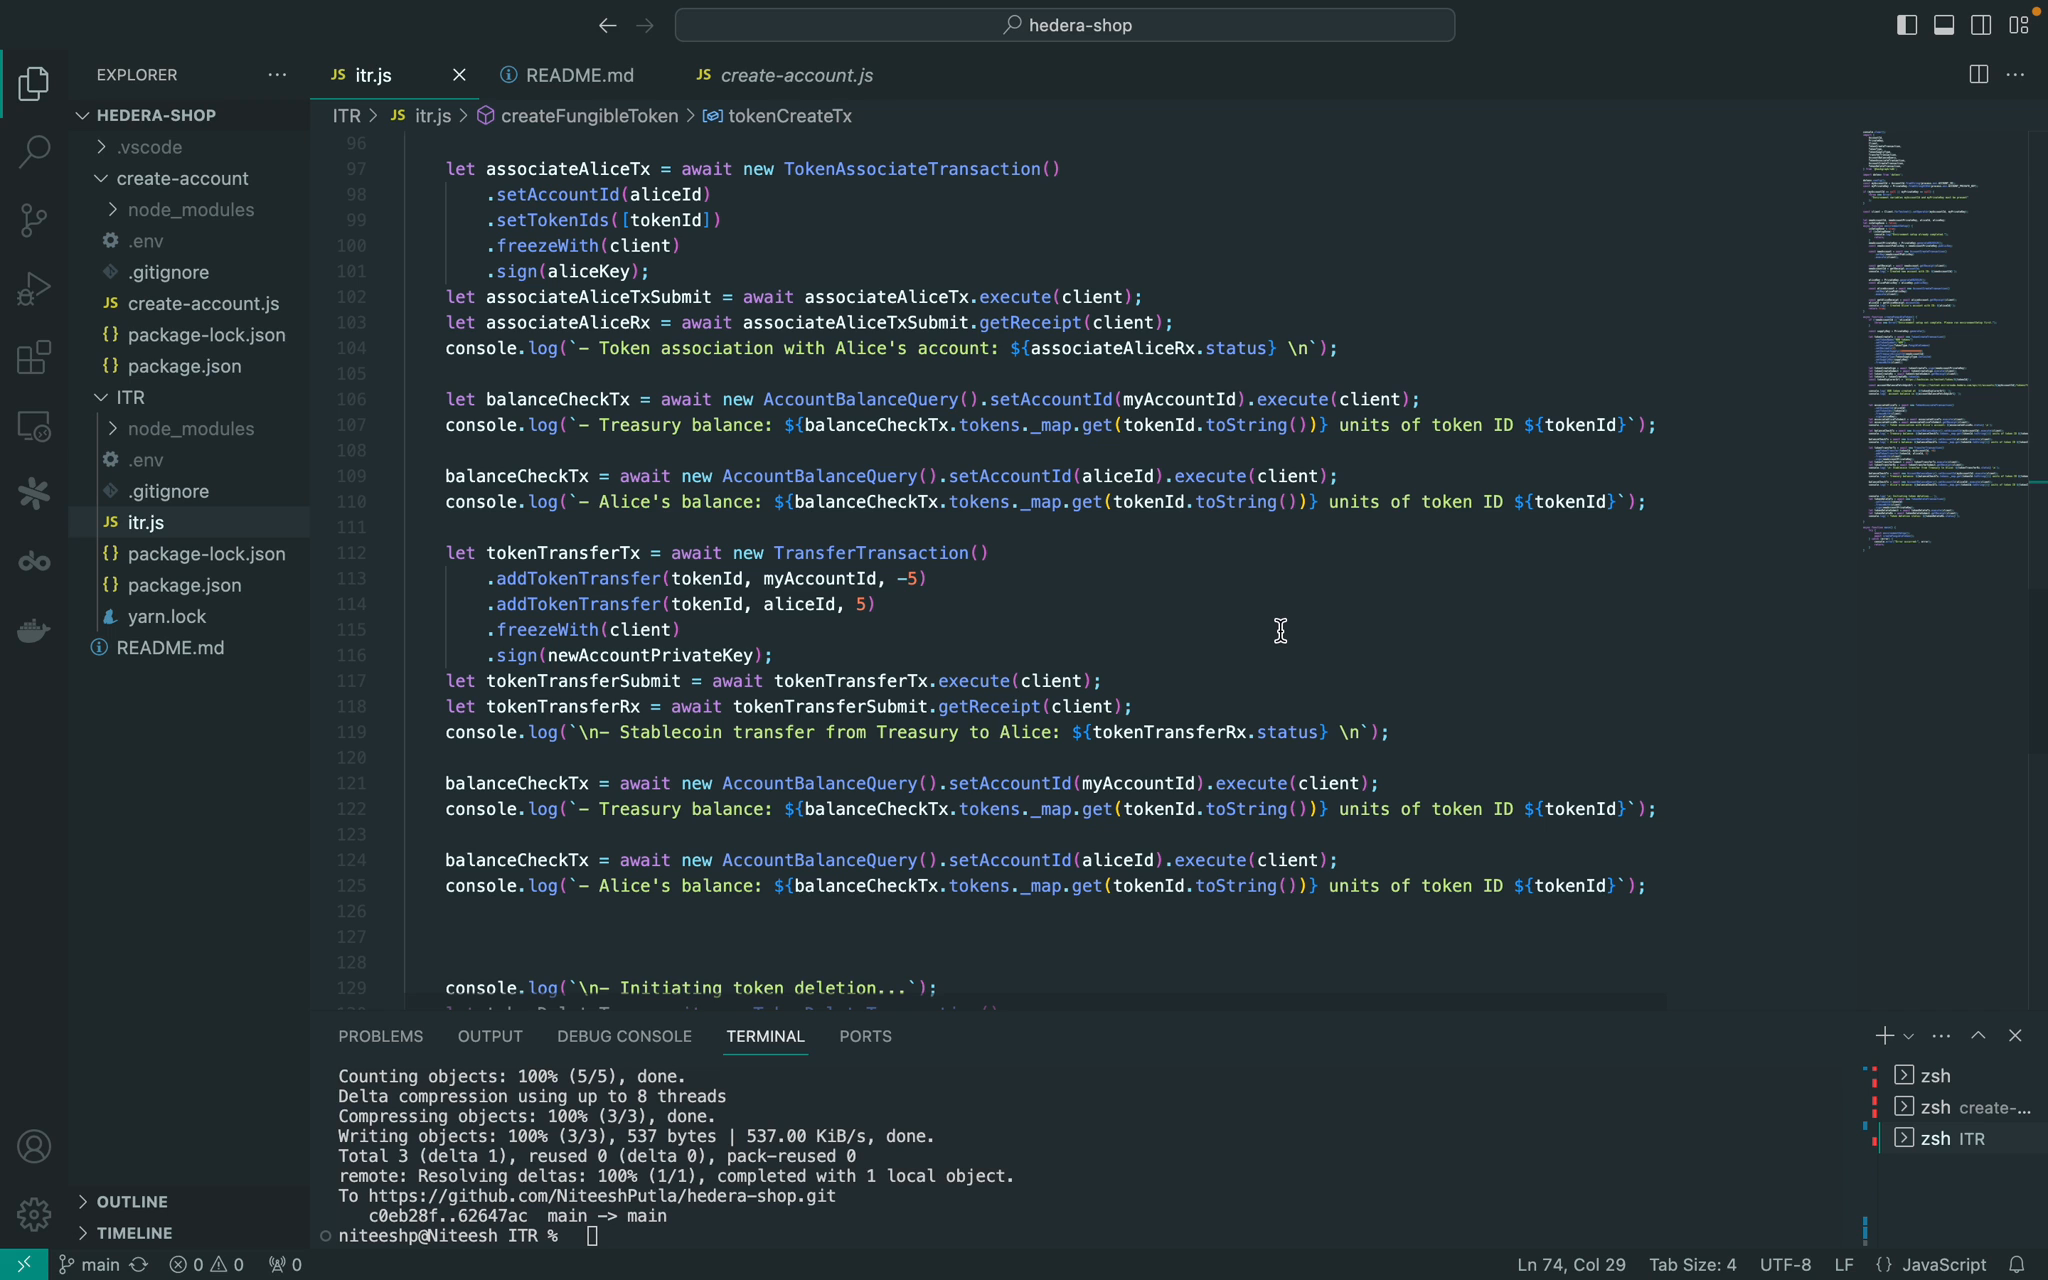This screenshot has height=1280, width=2048.
Task: Open Extensions view
Action: [x=34, y=358]
